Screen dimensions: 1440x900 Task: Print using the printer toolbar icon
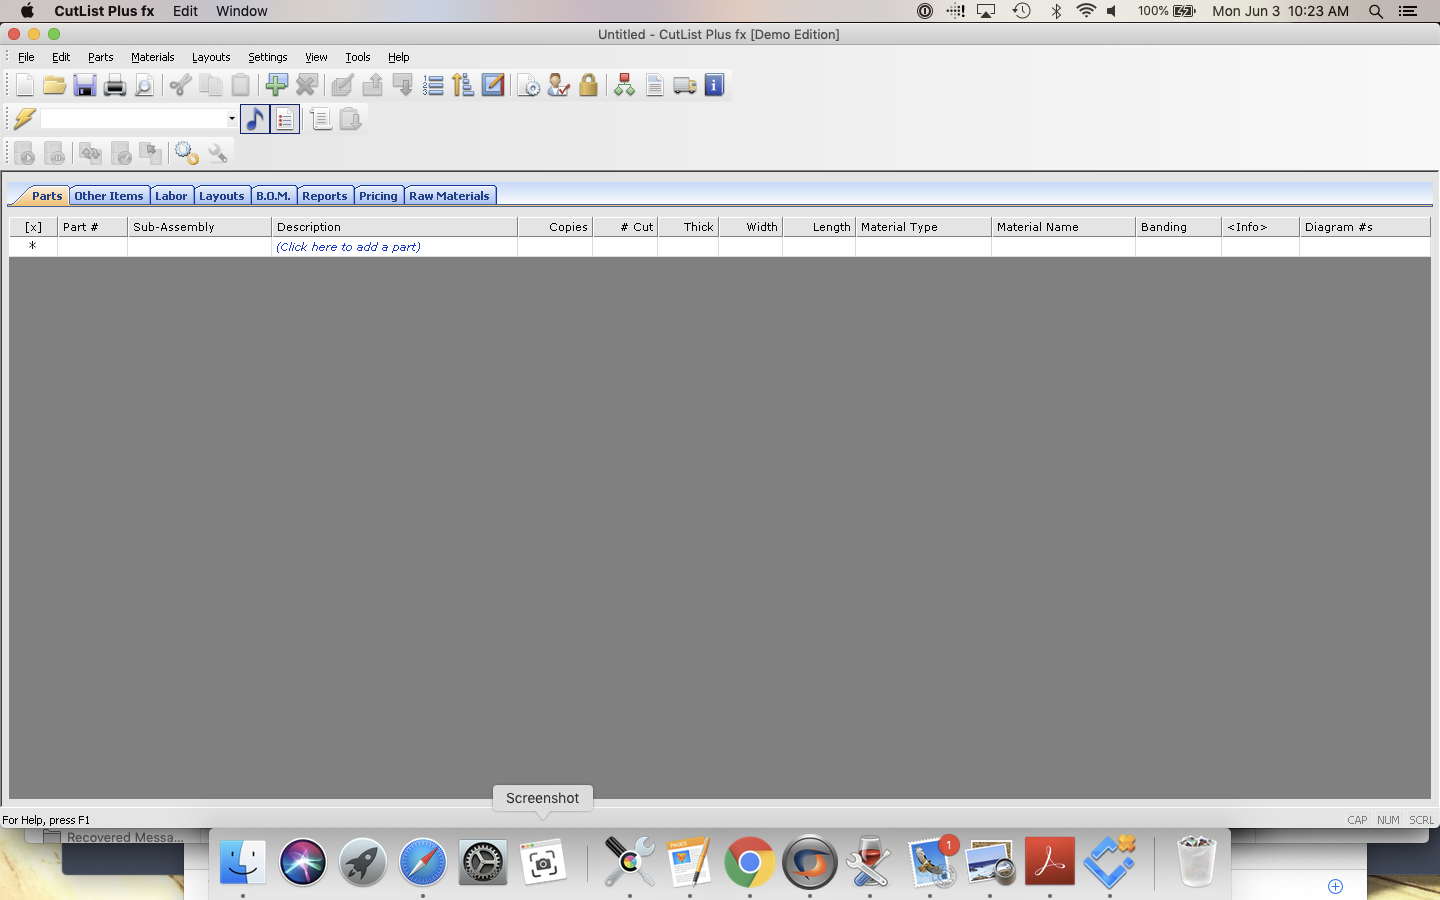coord(115,86)
